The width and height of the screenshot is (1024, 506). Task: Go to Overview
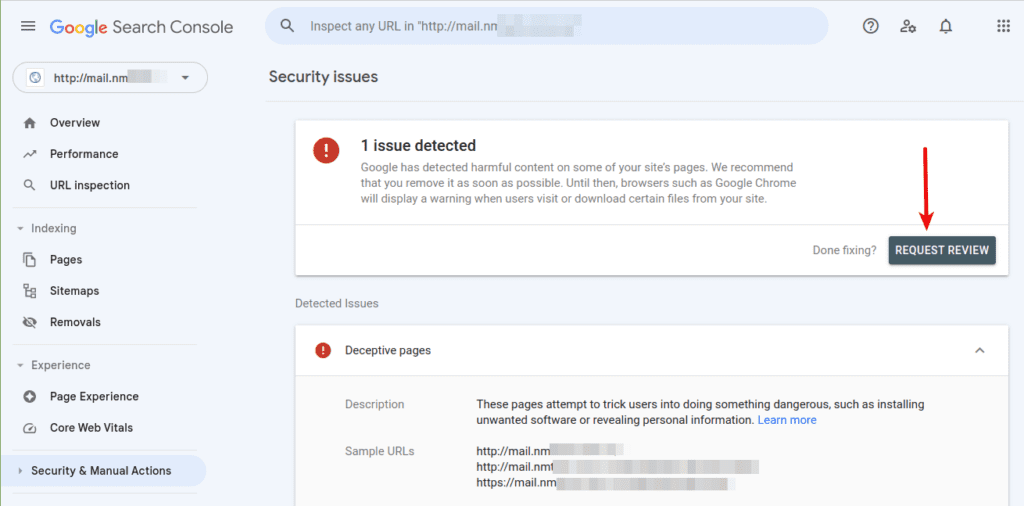coord(75,123)
